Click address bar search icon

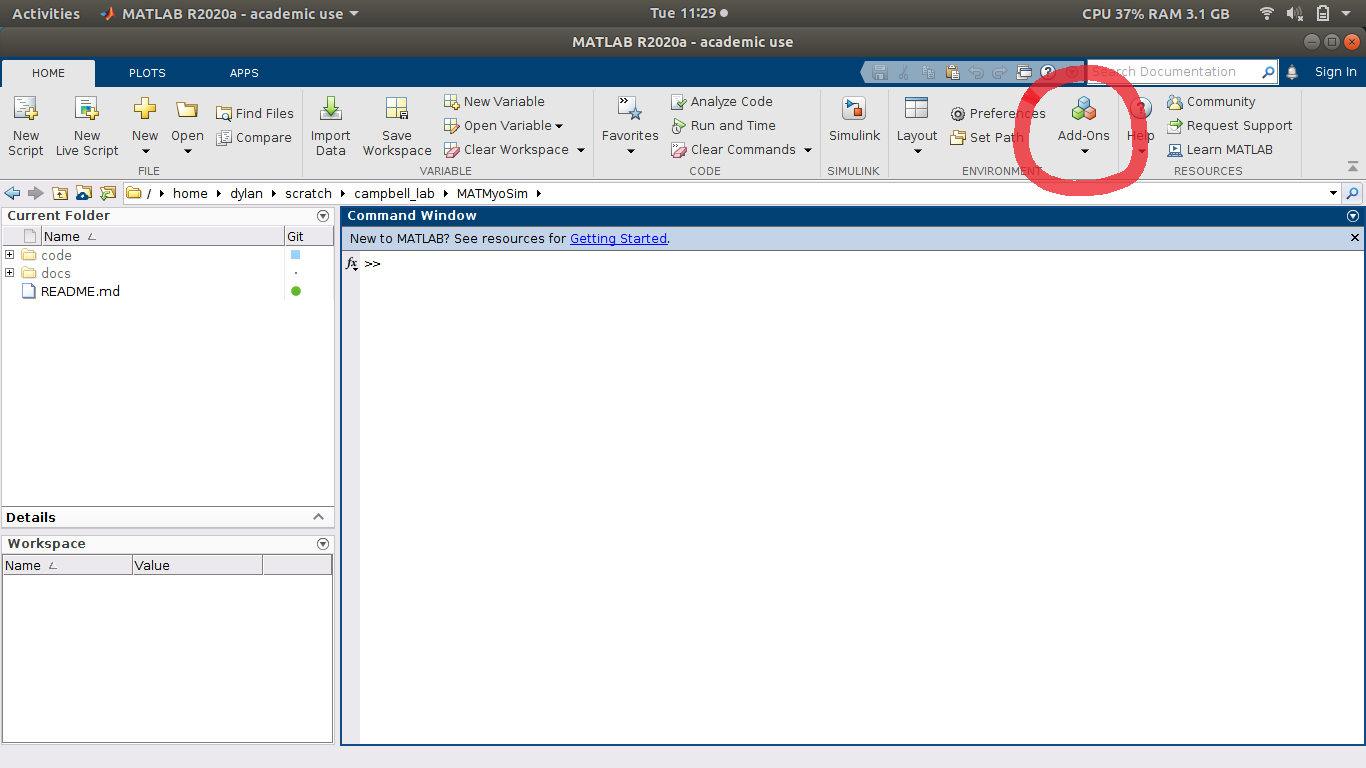tap(1353, 193)
